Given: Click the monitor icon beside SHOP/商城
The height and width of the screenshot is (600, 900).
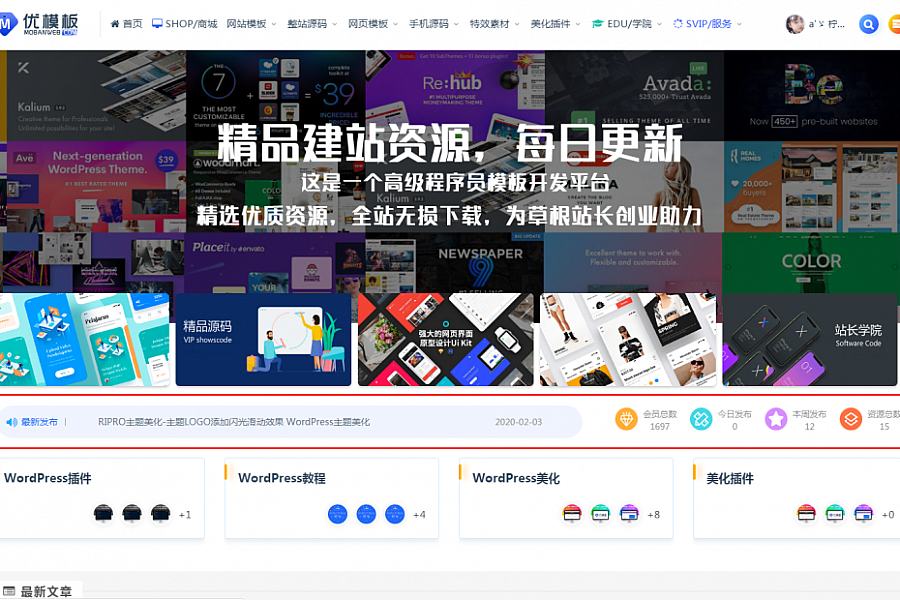Looking at the screenshot, I should coord(157,24).
